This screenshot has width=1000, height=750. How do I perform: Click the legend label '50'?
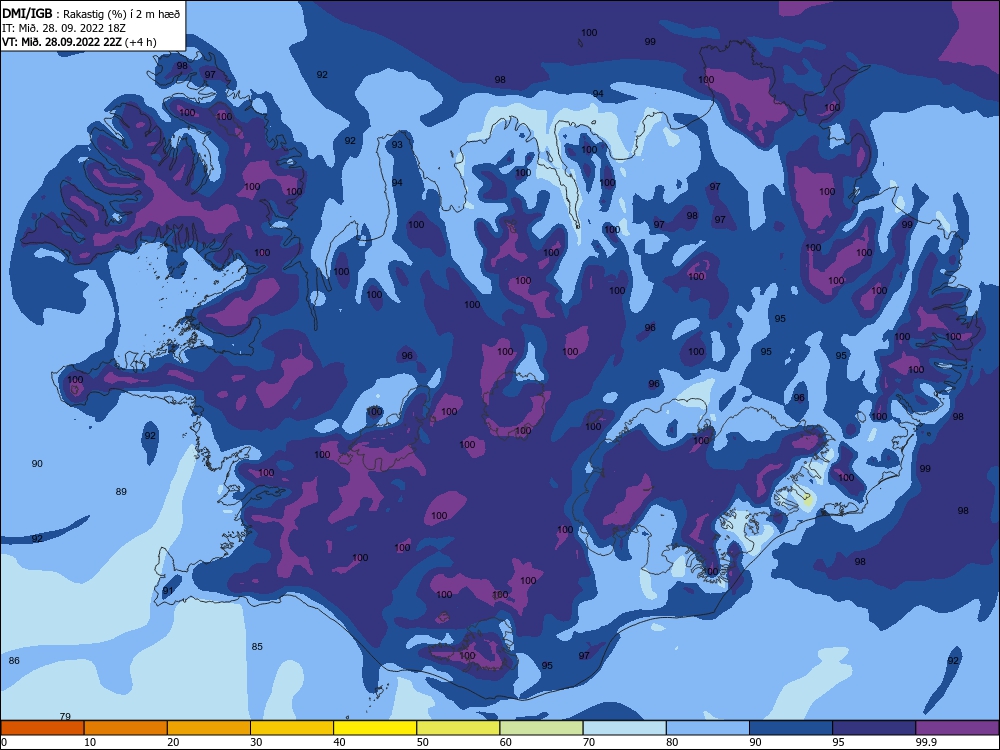(423, 742)
